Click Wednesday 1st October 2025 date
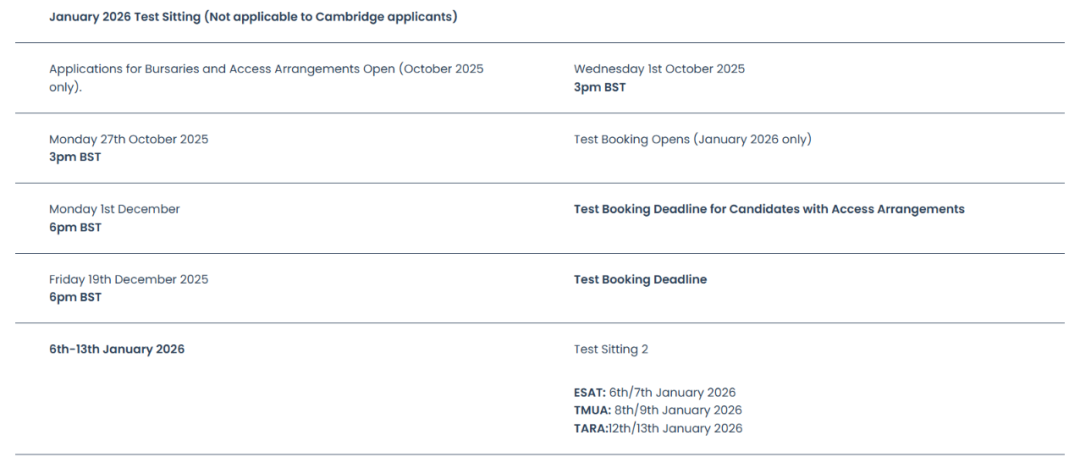The width and height of the screenshot is (1080, 468). [659, 69]
